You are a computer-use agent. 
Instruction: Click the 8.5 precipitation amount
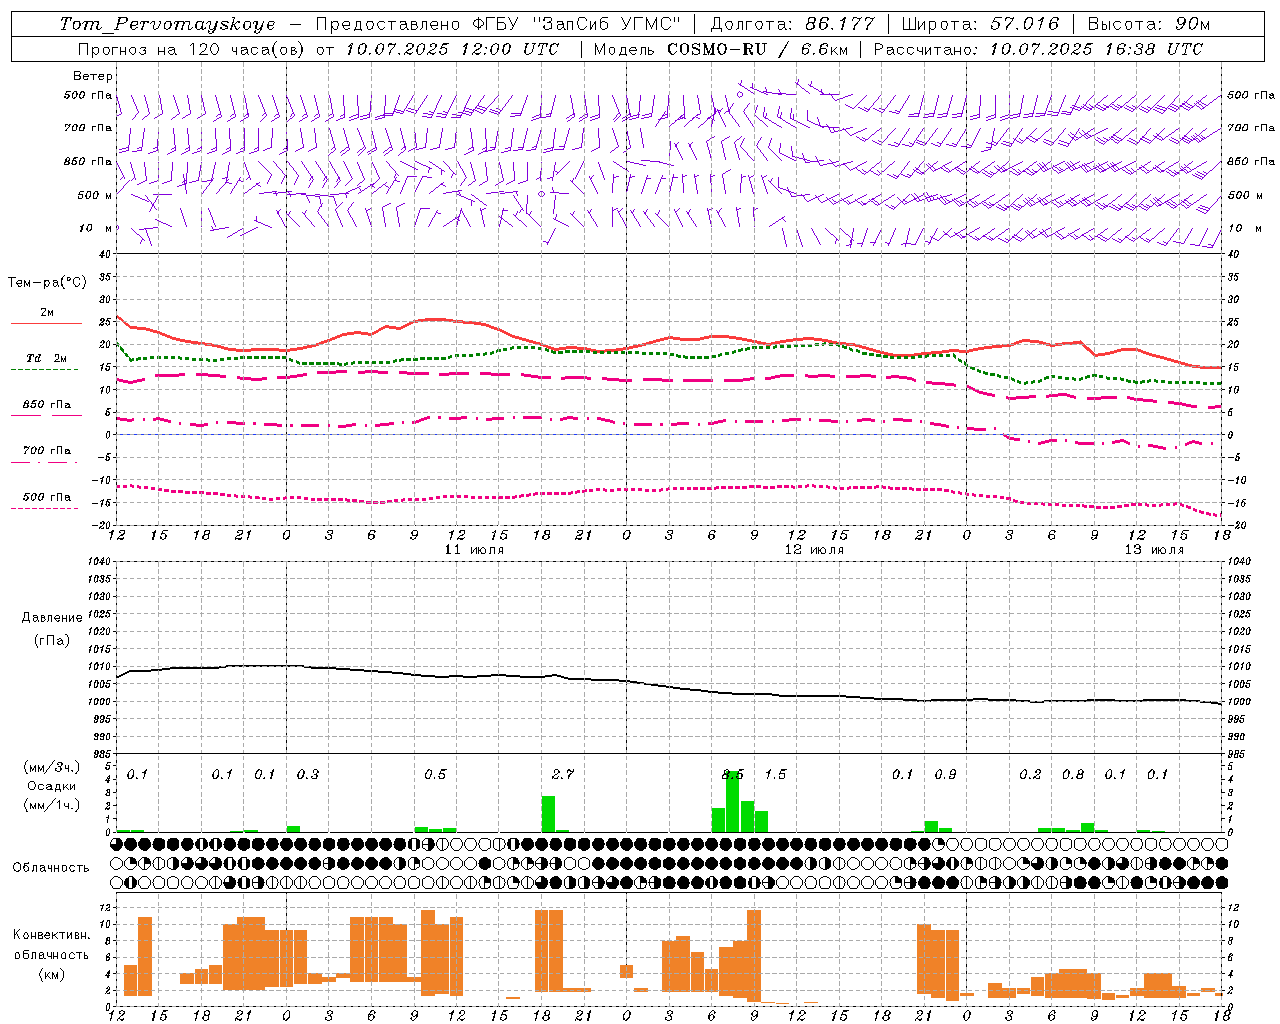click(733, 774)
